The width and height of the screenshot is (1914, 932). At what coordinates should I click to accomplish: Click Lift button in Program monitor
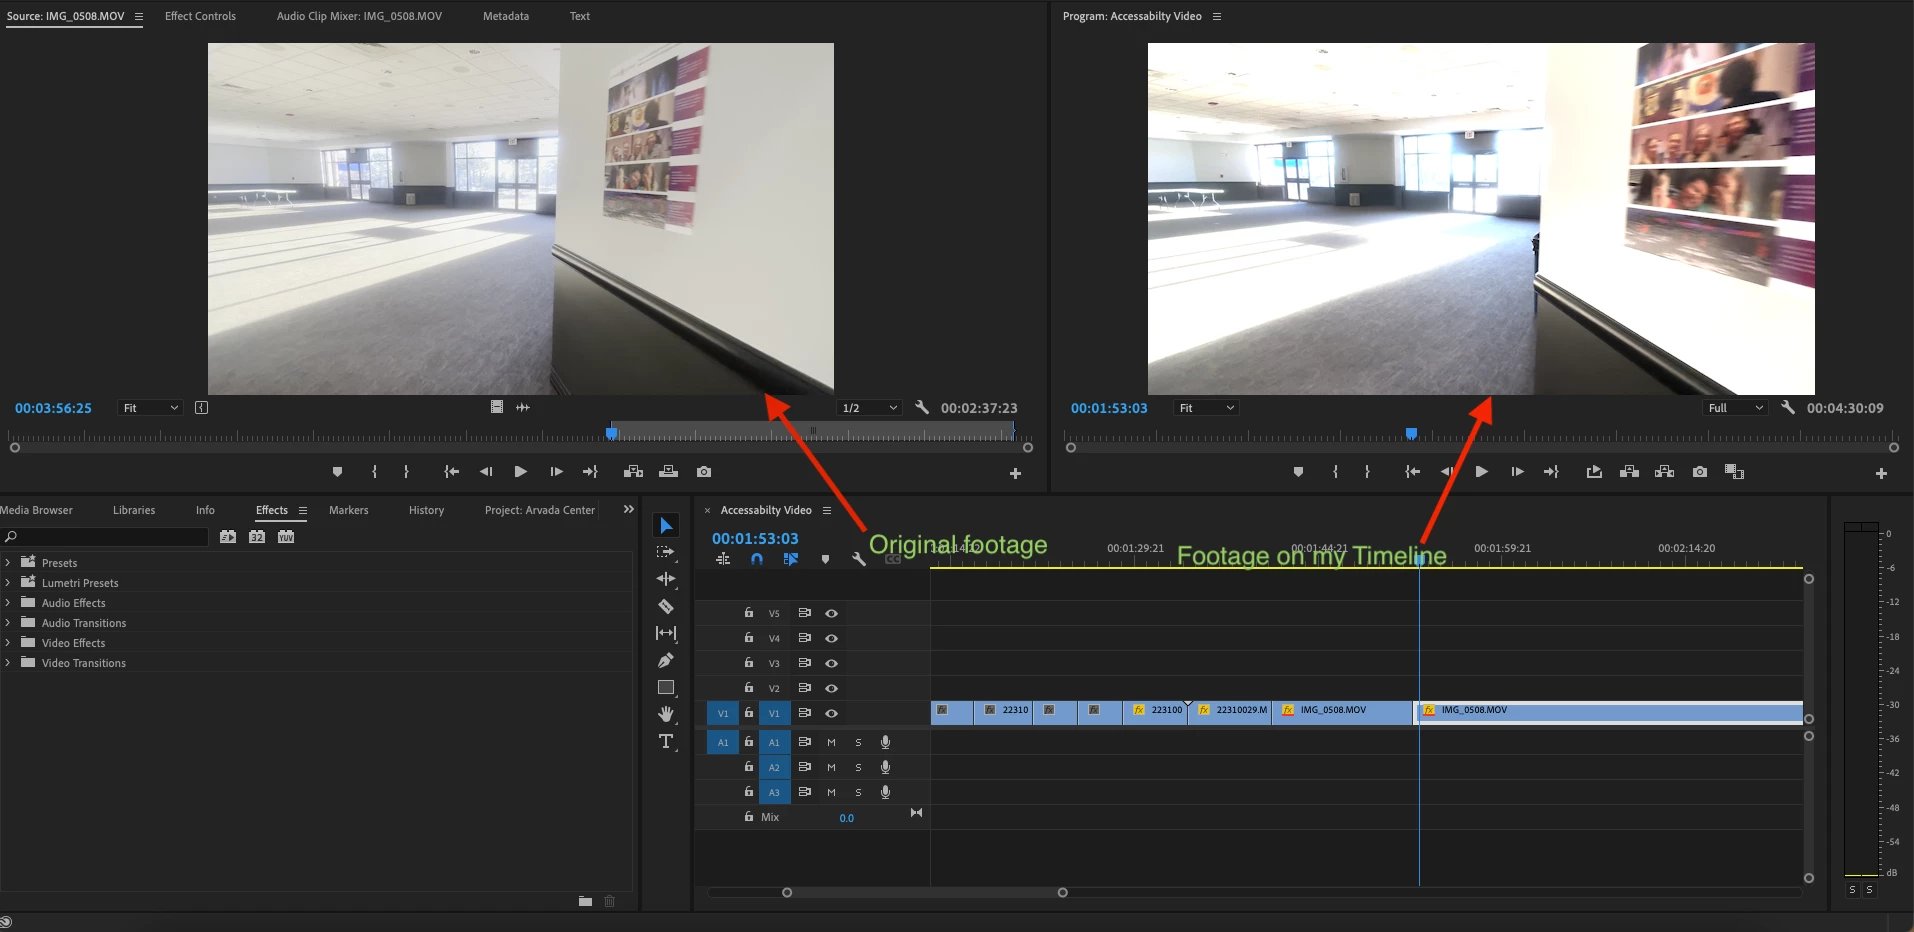click(x=1629, y=472)
